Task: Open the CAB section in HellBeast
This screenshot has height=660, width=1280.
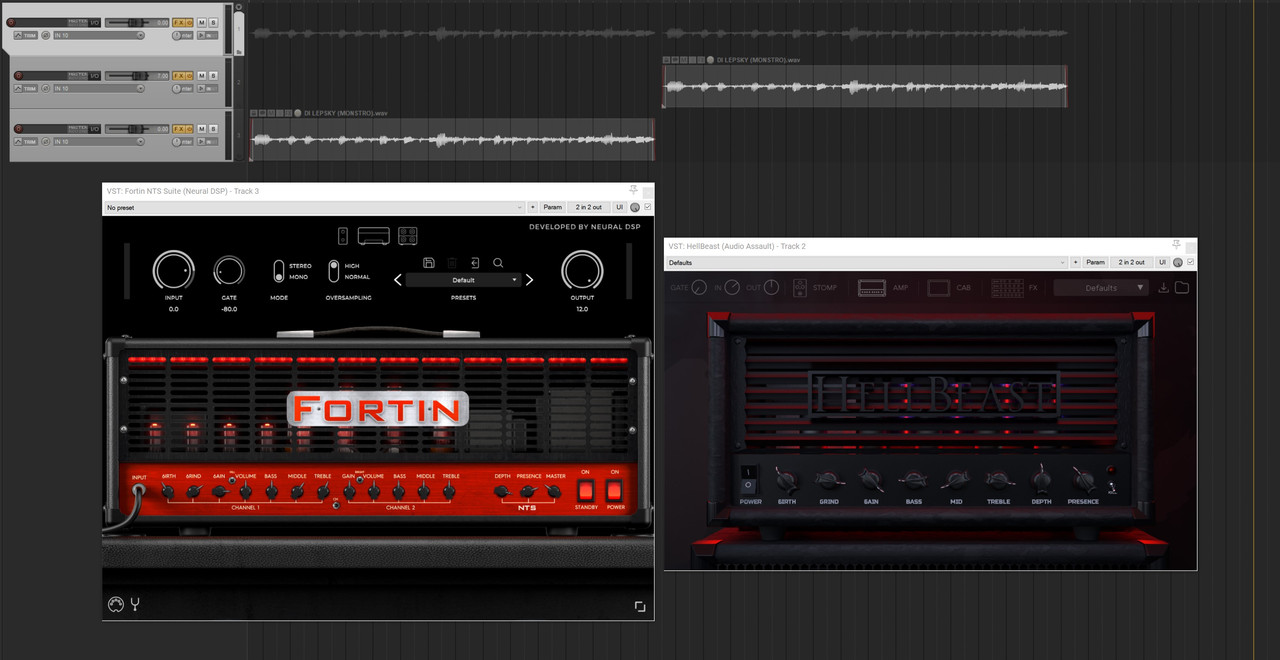Action: pos(949,288)
